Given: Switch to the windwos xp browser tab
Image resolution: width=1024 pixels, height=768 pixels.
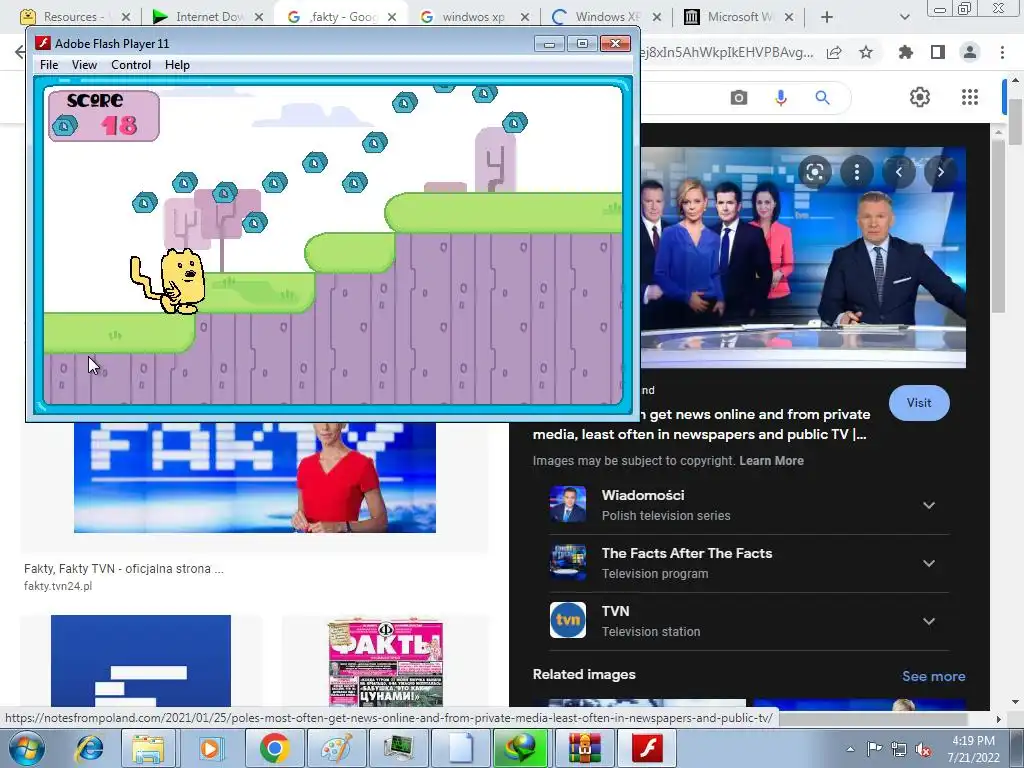Looking at the screenshot, I should [473, 17].
